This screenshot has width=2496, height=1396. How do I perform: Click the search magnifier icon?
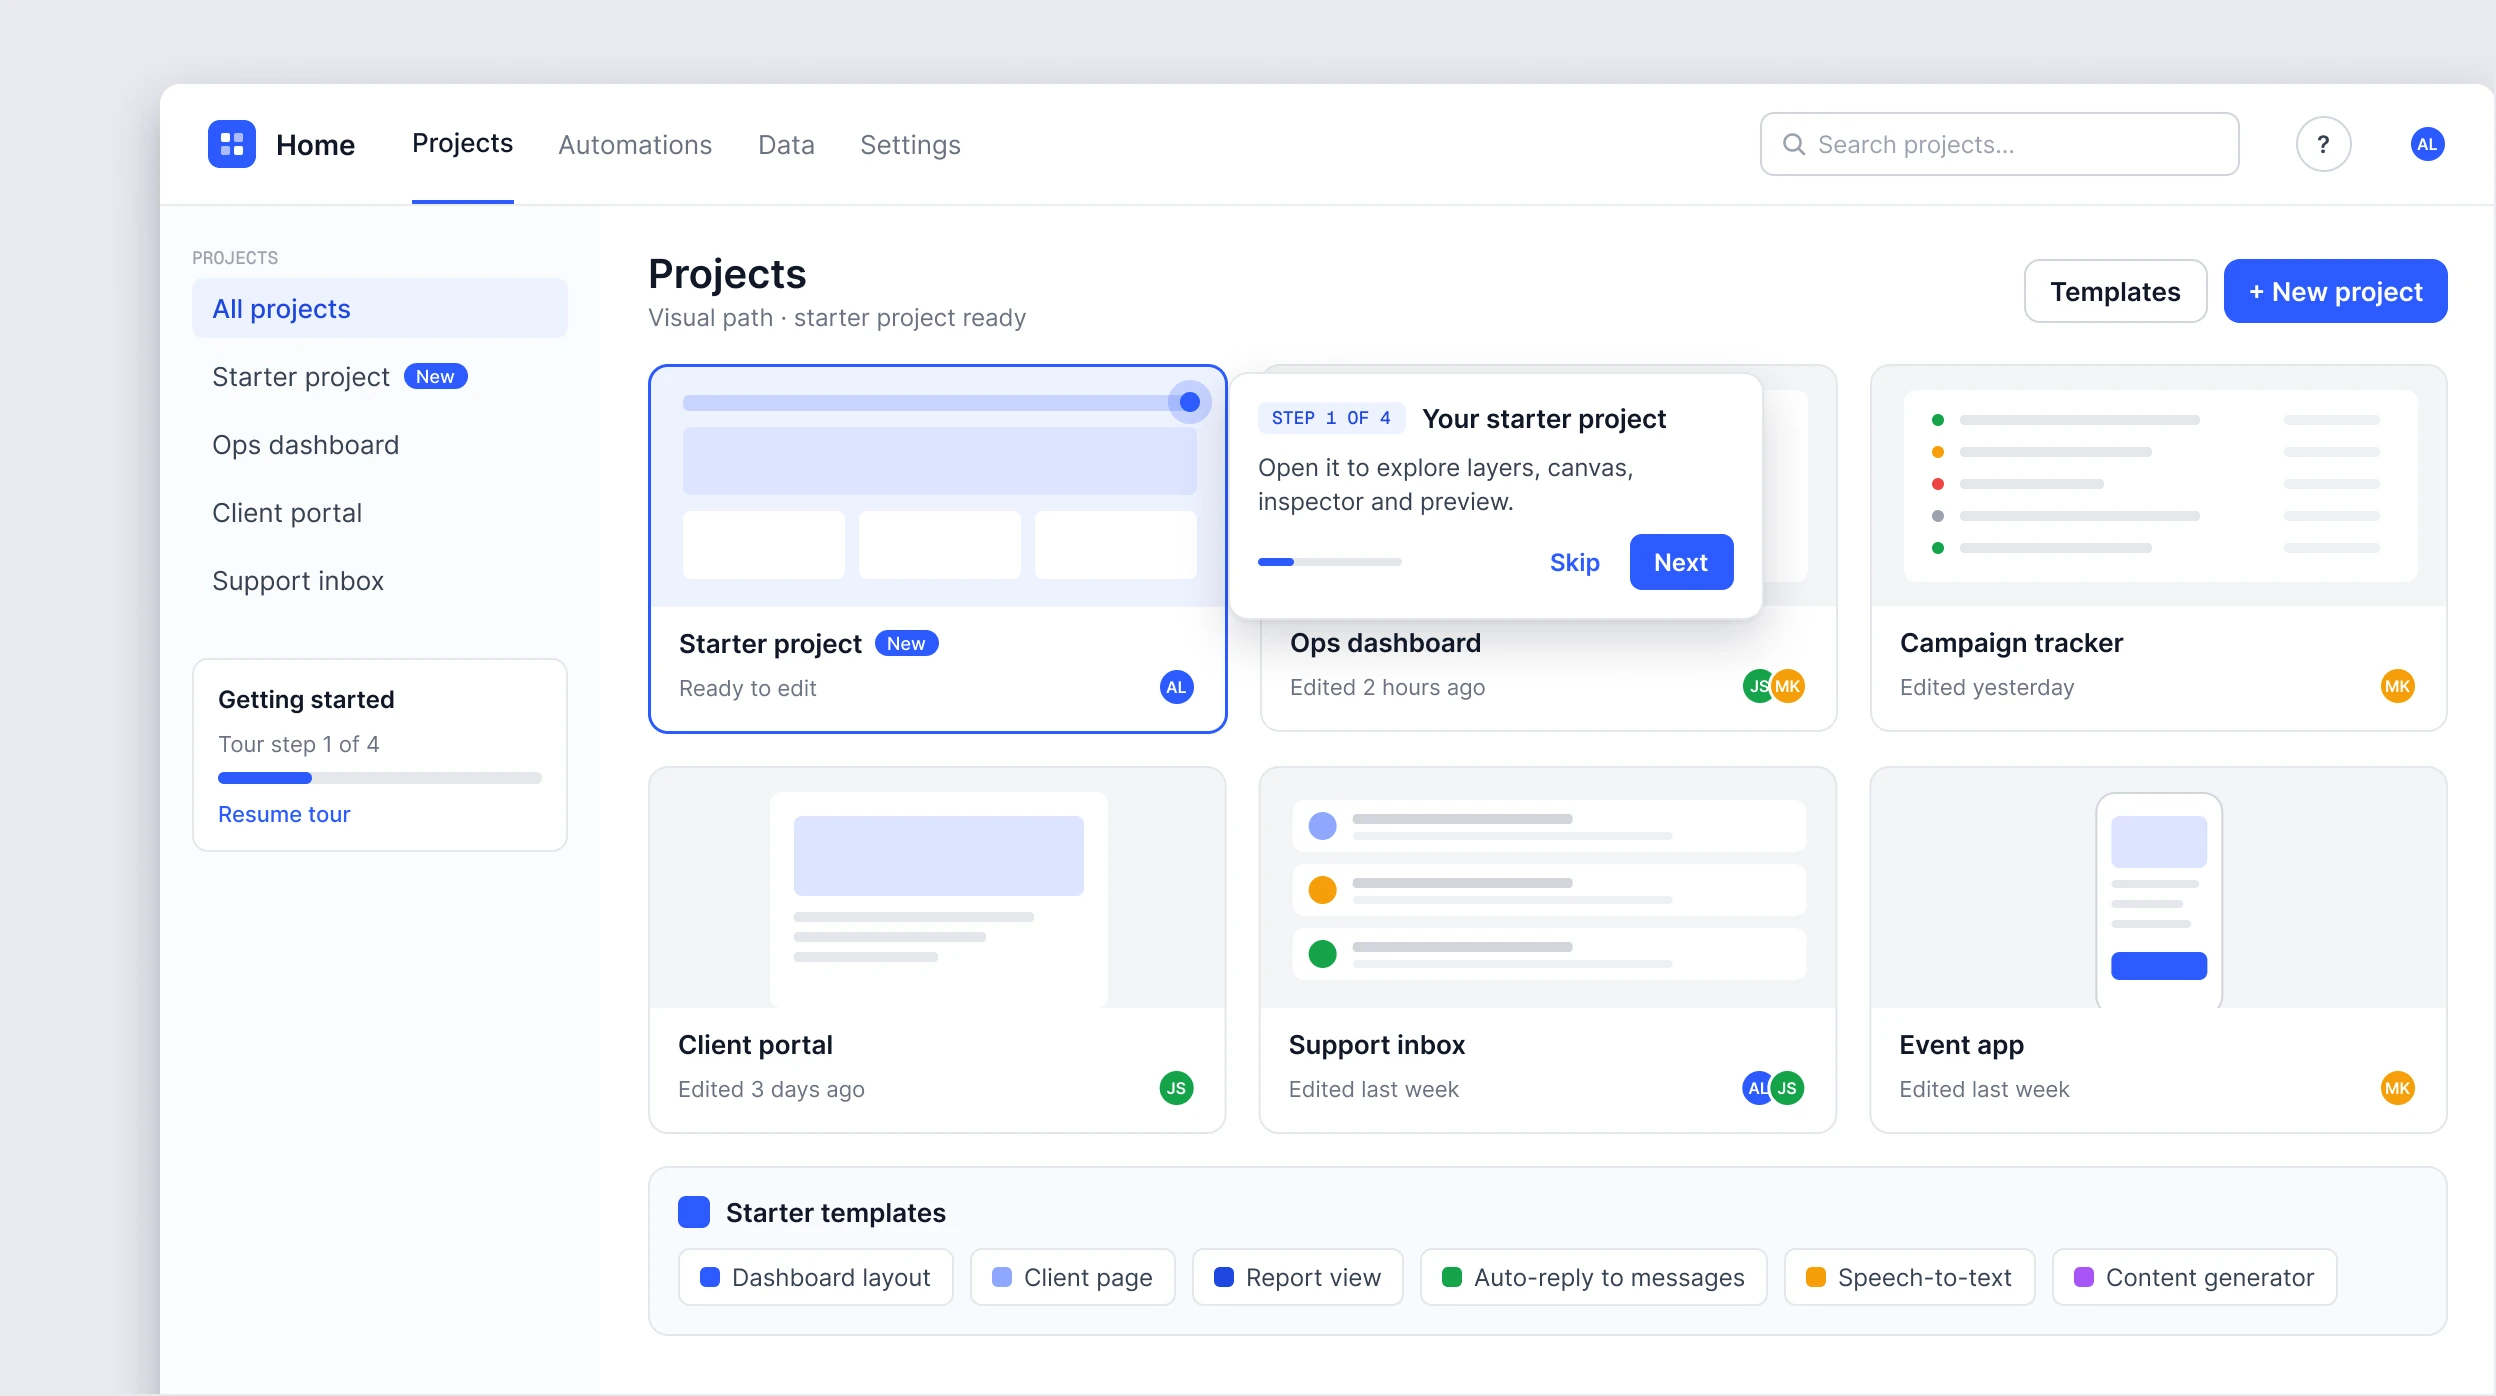click(x=1794, y=144)
